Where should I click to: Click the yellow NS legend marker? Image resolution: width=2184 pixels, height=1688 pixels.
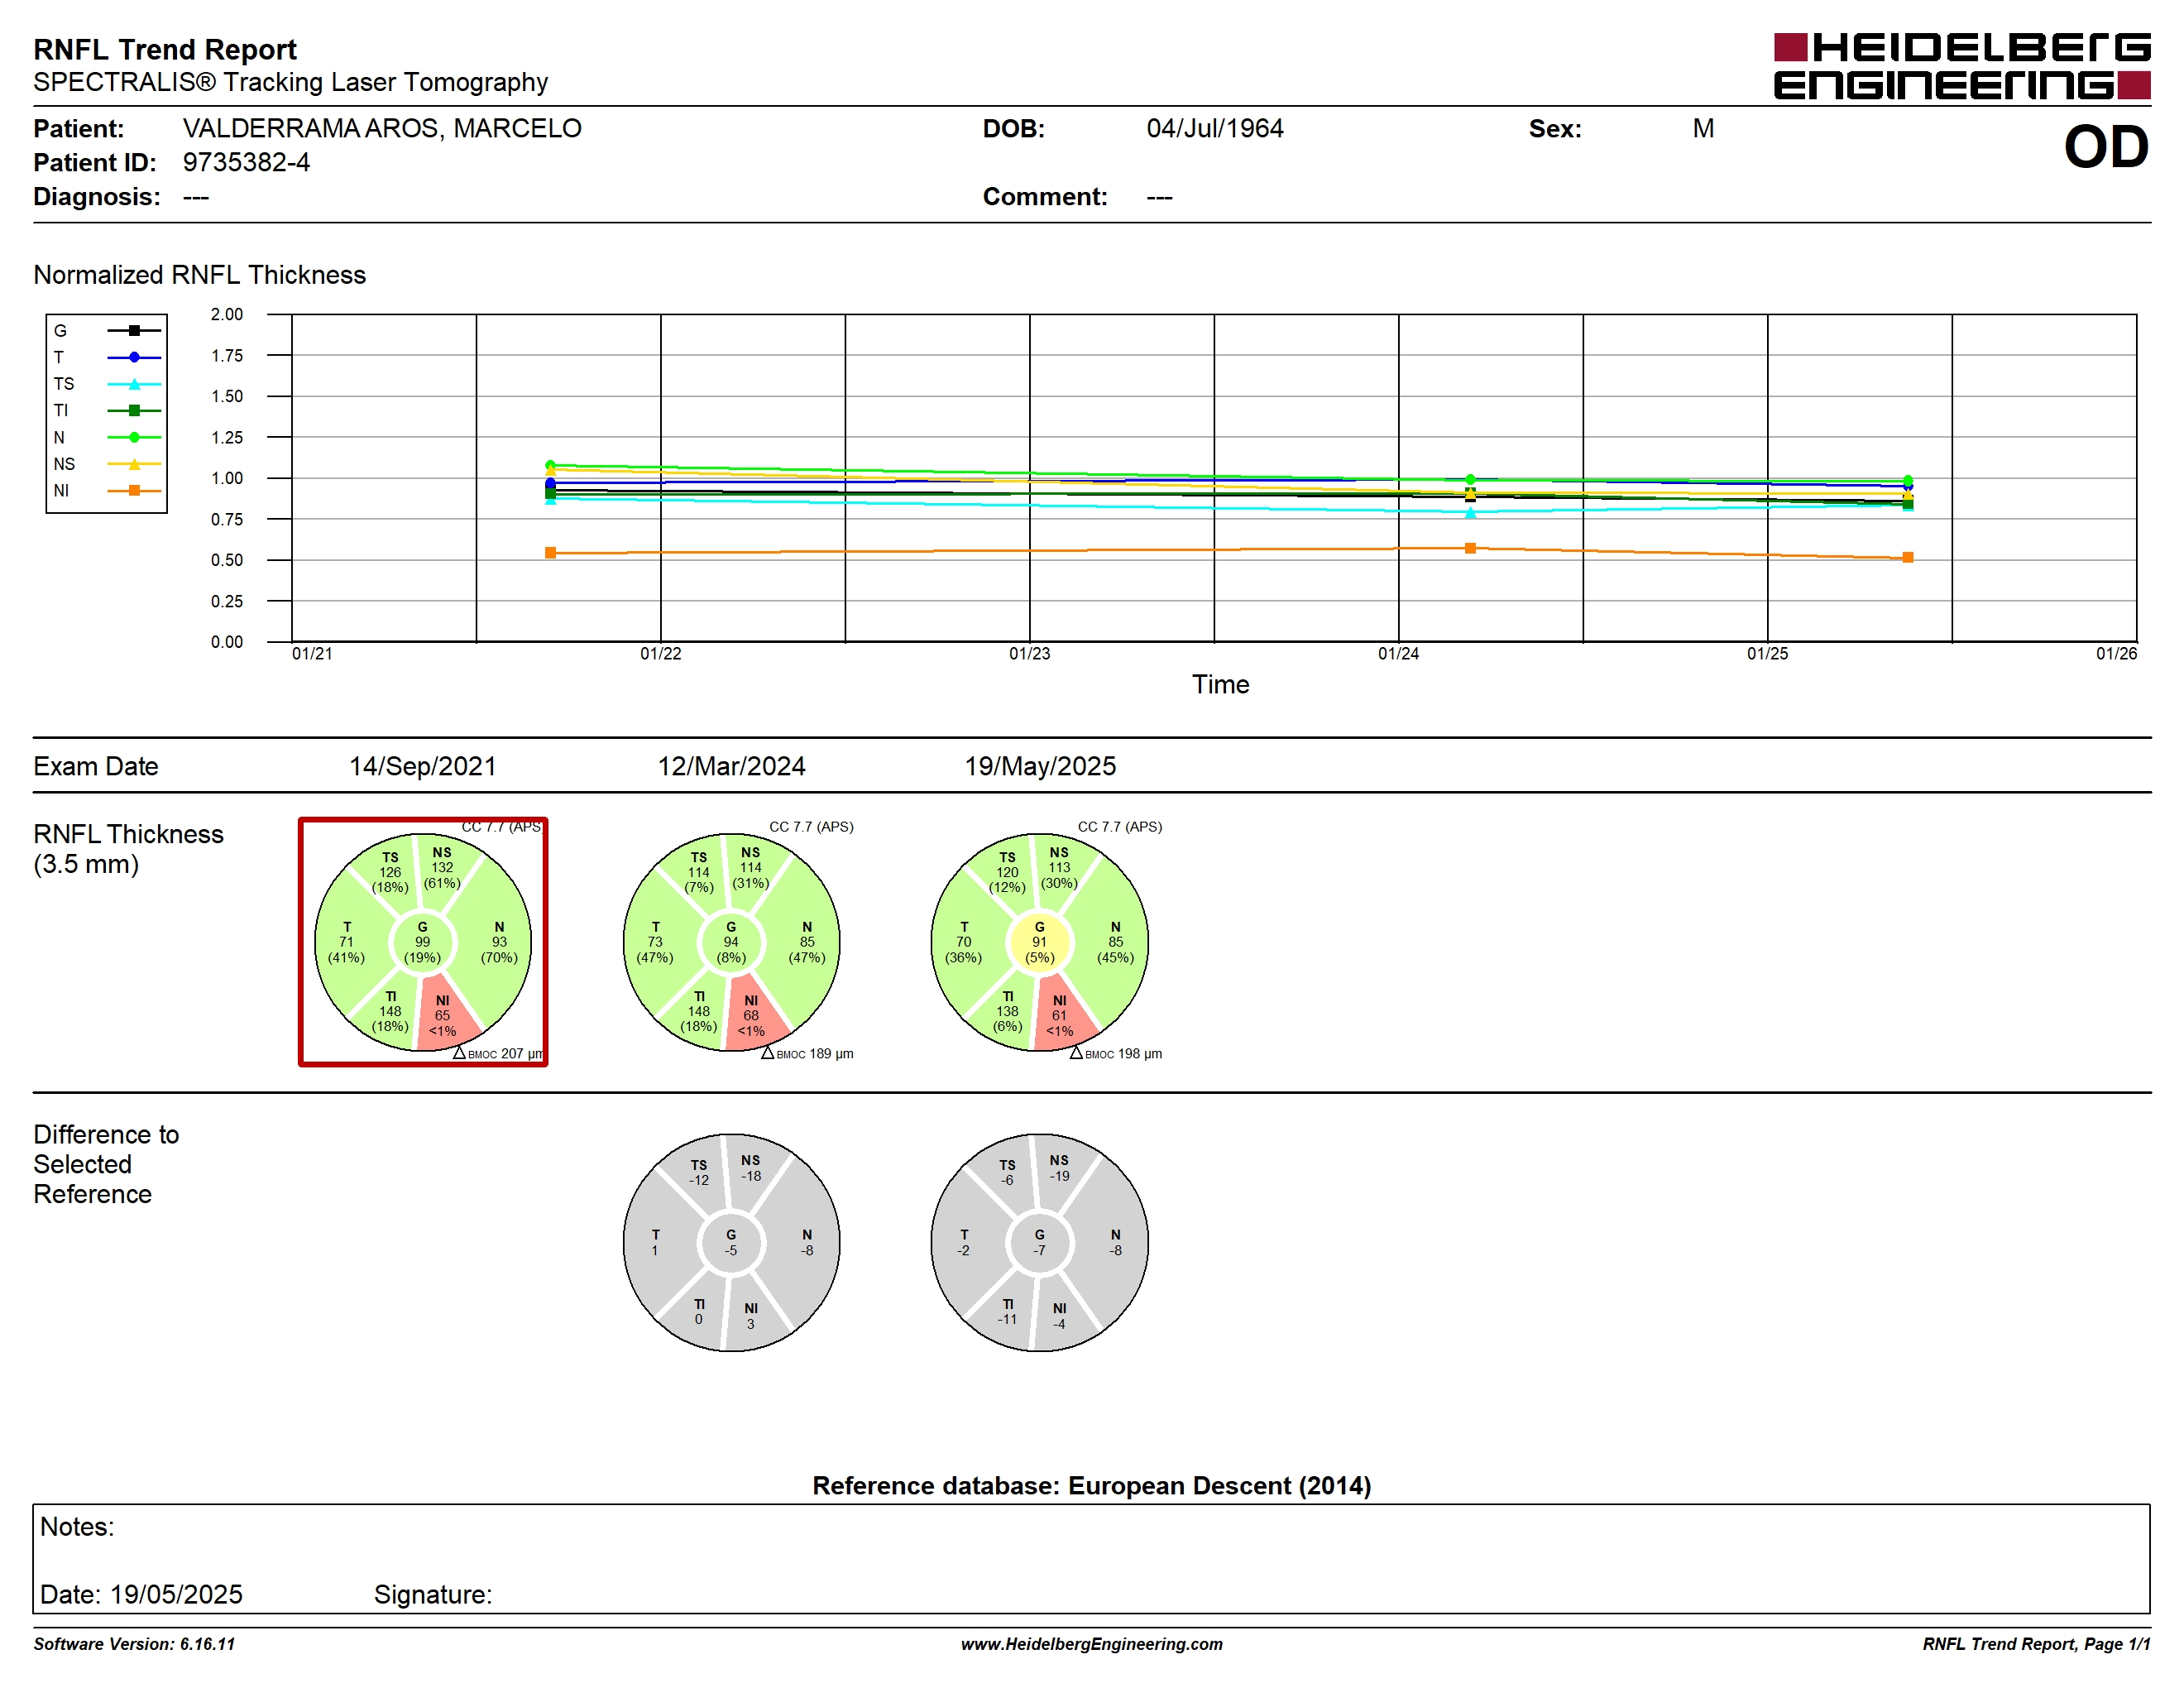tap(134, 464)
